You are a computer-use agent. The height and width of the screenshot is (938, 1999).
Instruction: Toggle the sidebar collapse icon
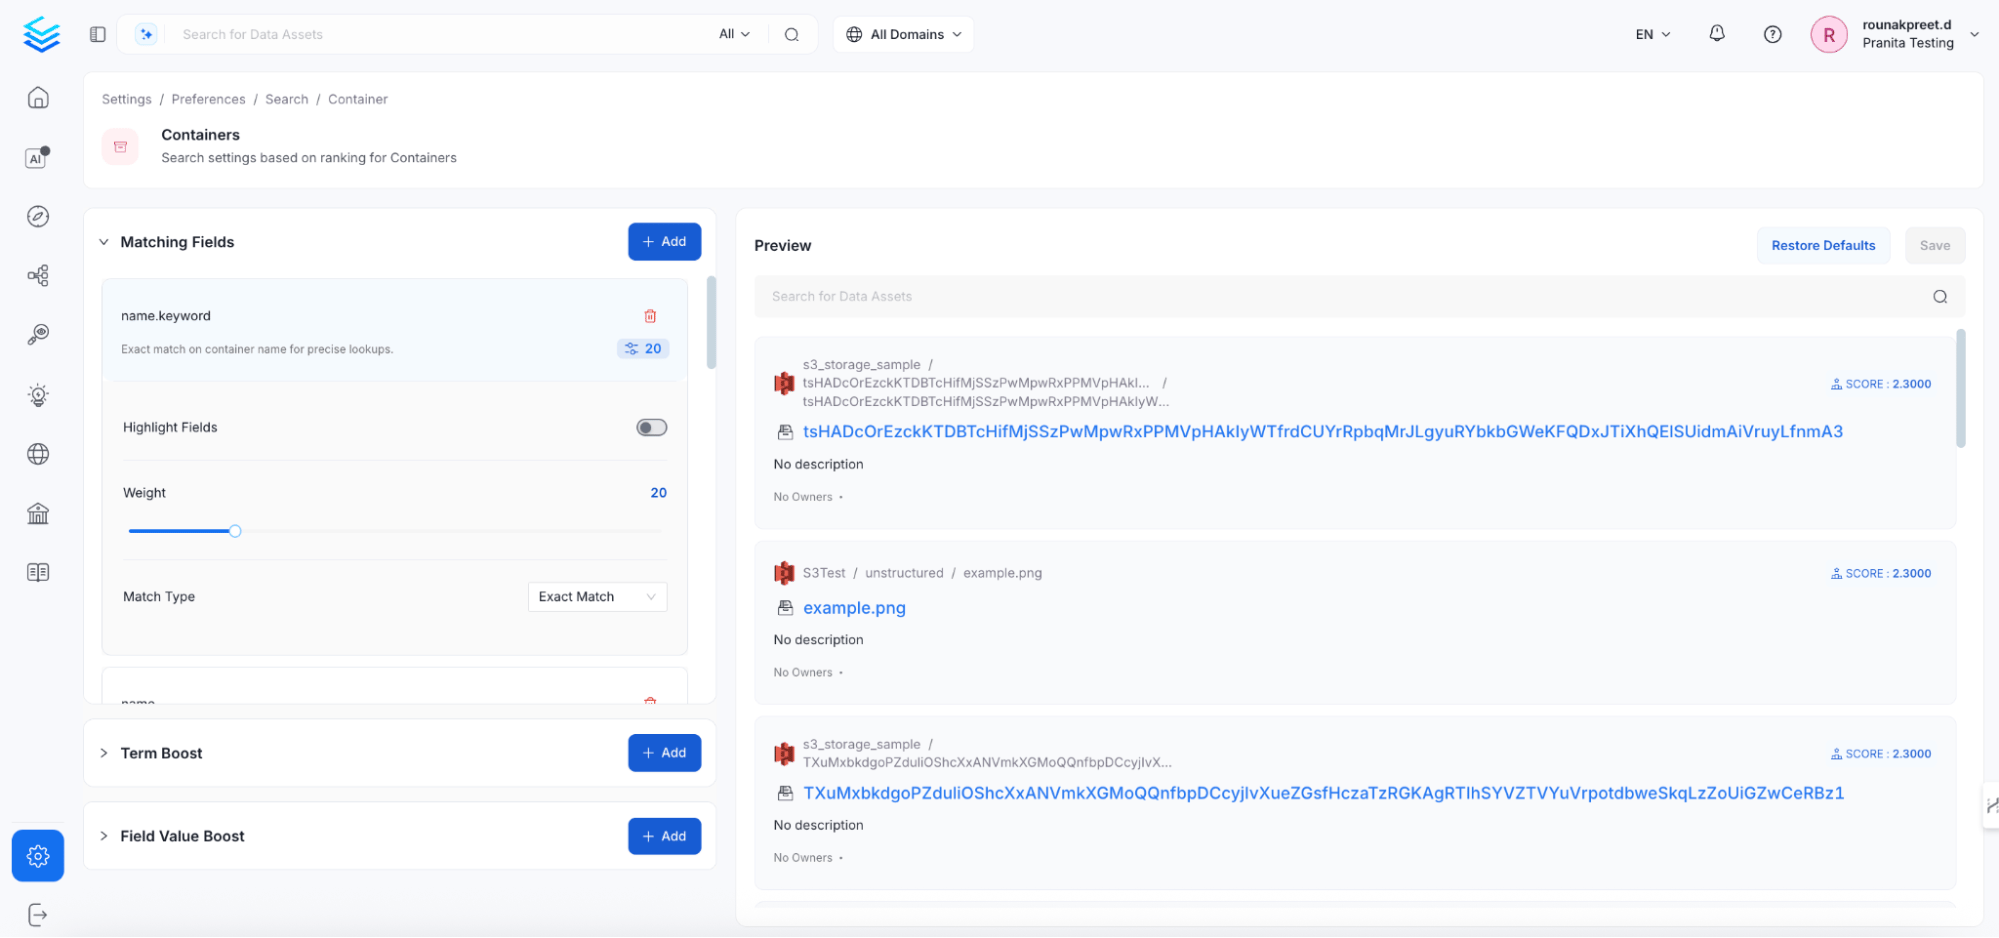pyautogui.click(x=97, y=34)
